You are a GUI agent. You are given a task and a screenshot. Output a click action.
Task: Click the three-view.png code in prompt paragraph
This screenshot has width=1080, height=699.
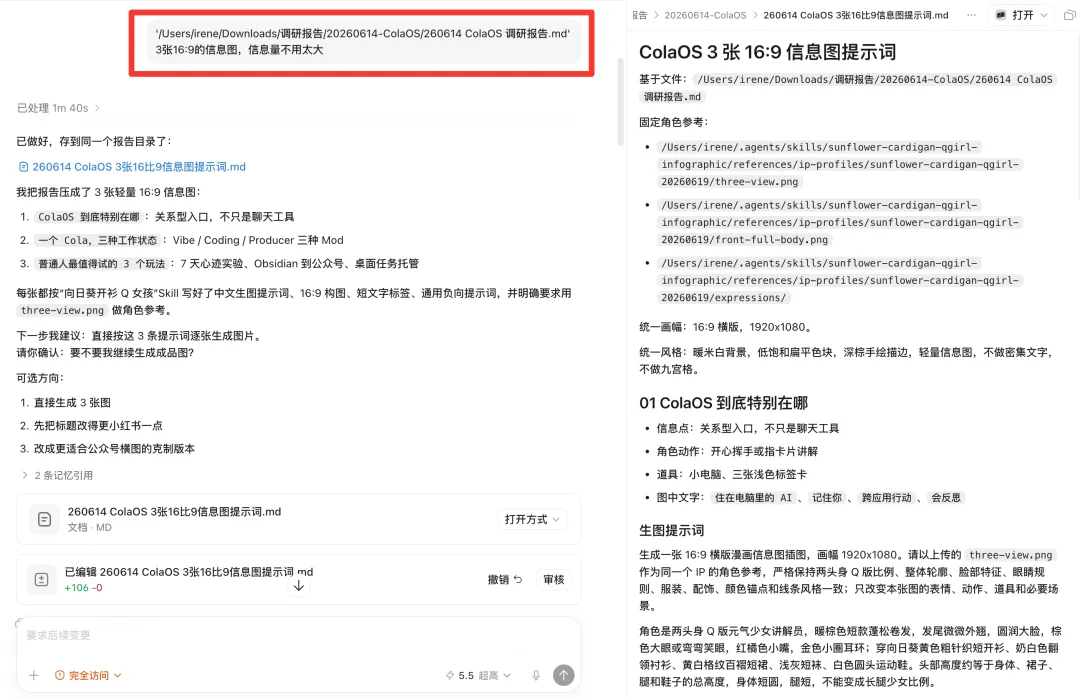point(1010,555)
